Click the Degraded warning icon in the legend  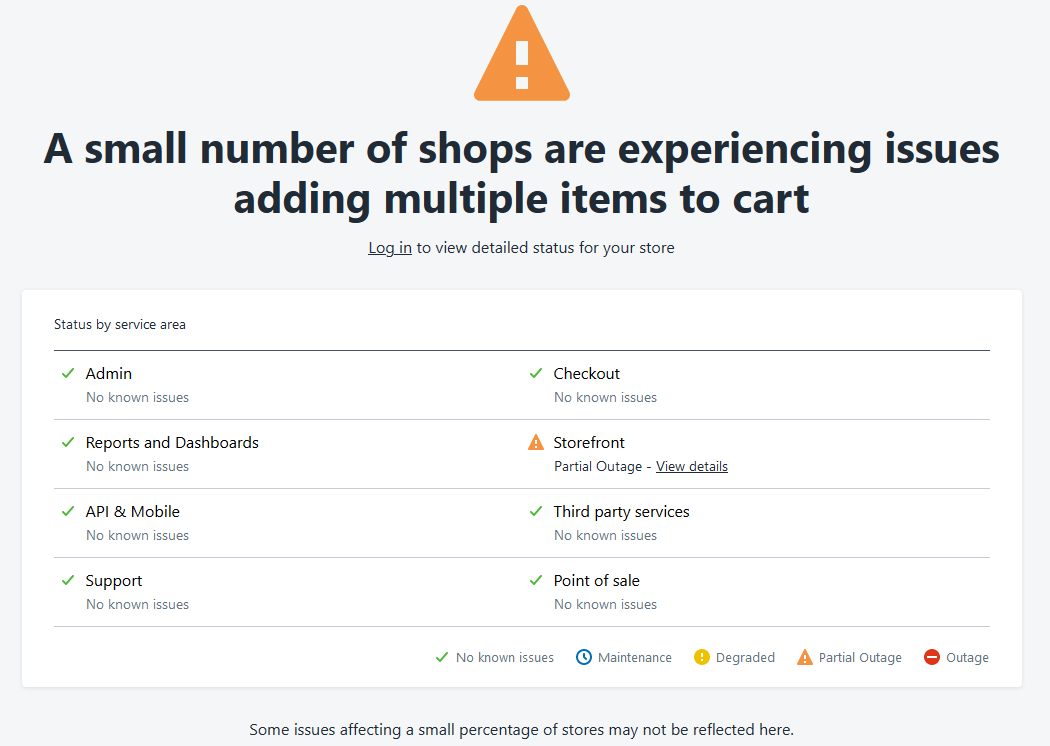(700, 657)
